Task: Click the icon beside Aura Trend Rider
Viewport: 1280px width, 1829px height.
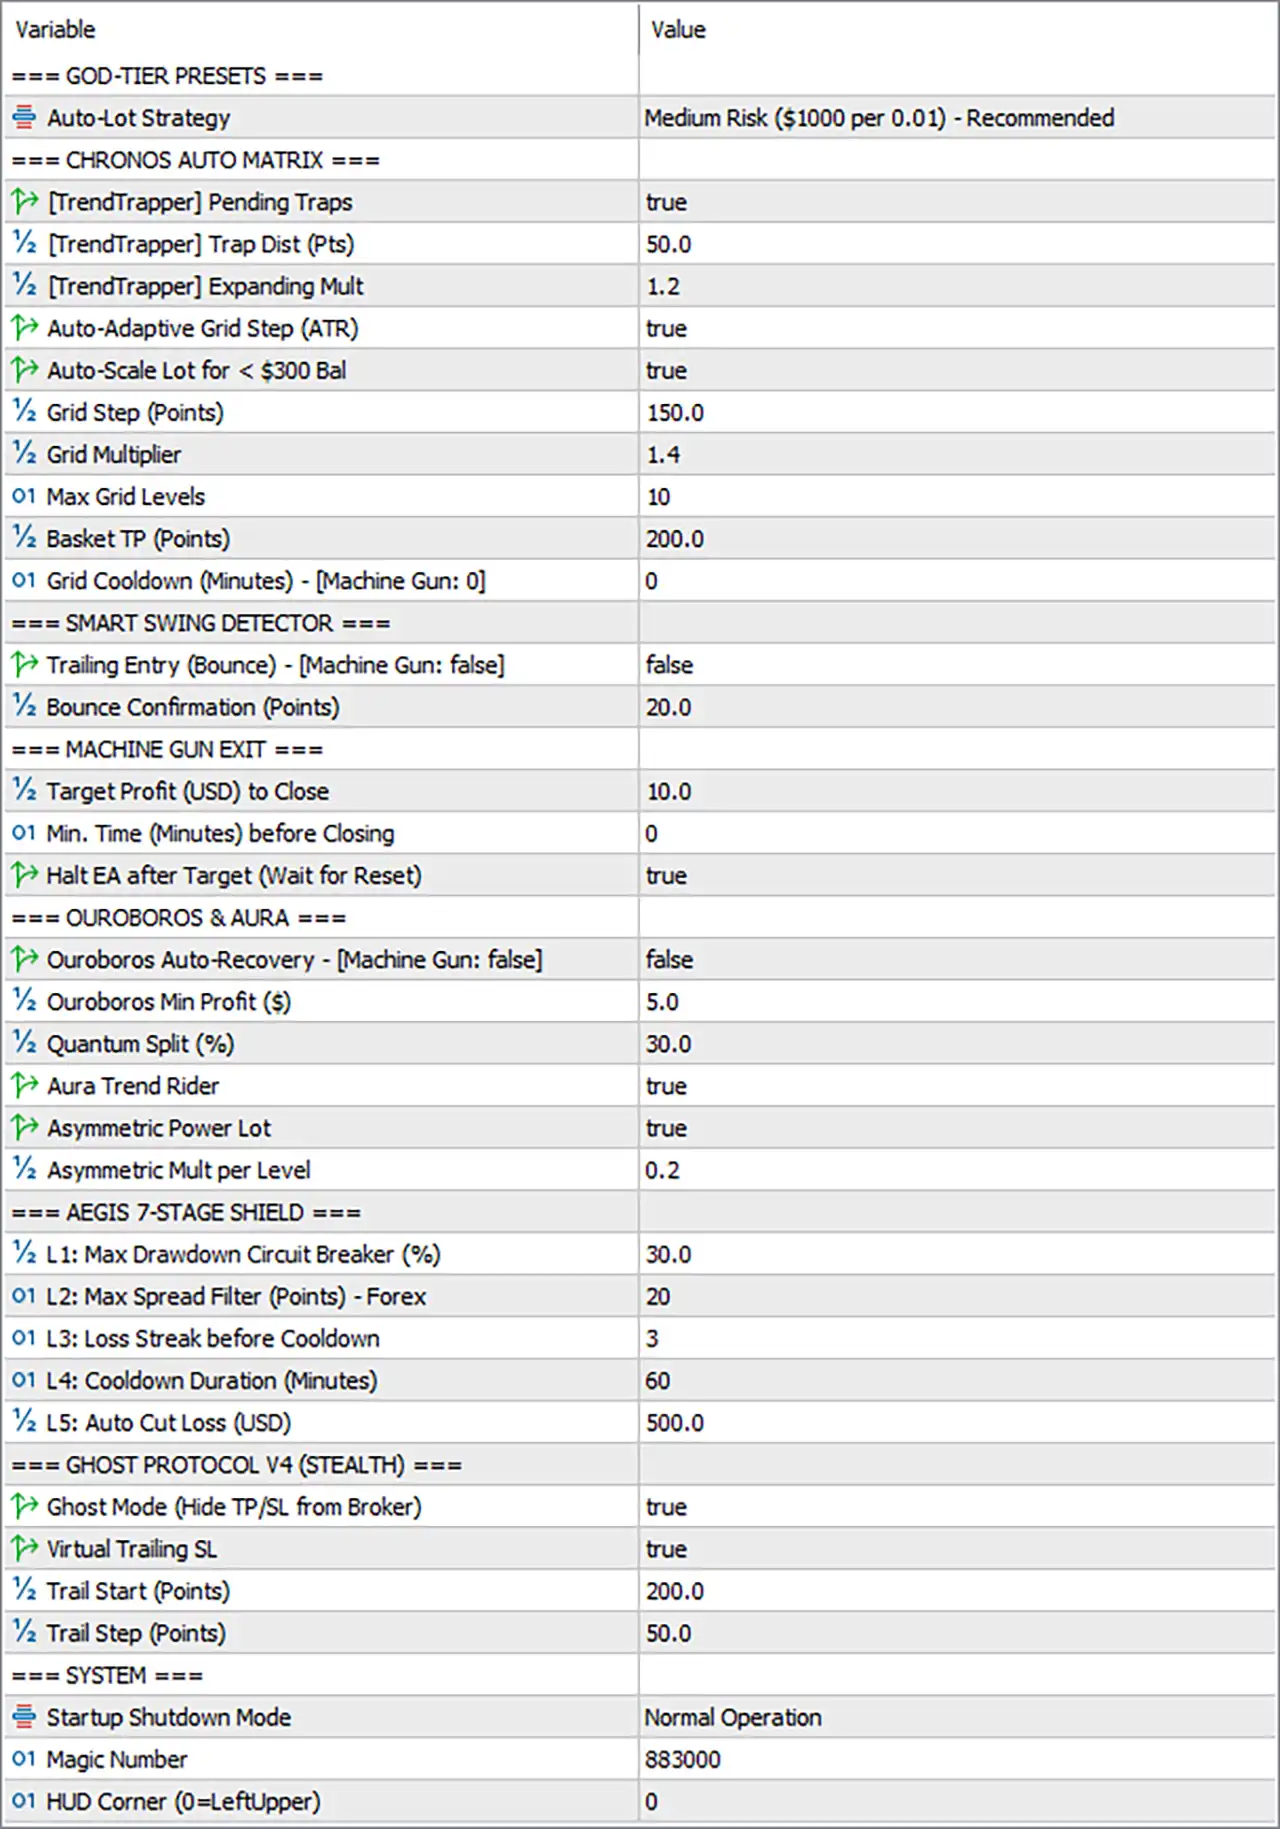Action: 24,1085
